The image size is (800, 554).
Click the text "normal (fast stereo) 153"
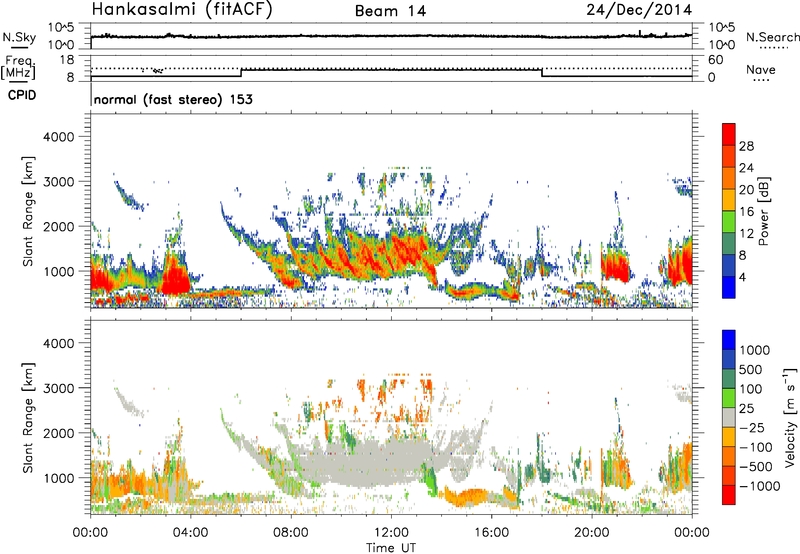[173, 99]
